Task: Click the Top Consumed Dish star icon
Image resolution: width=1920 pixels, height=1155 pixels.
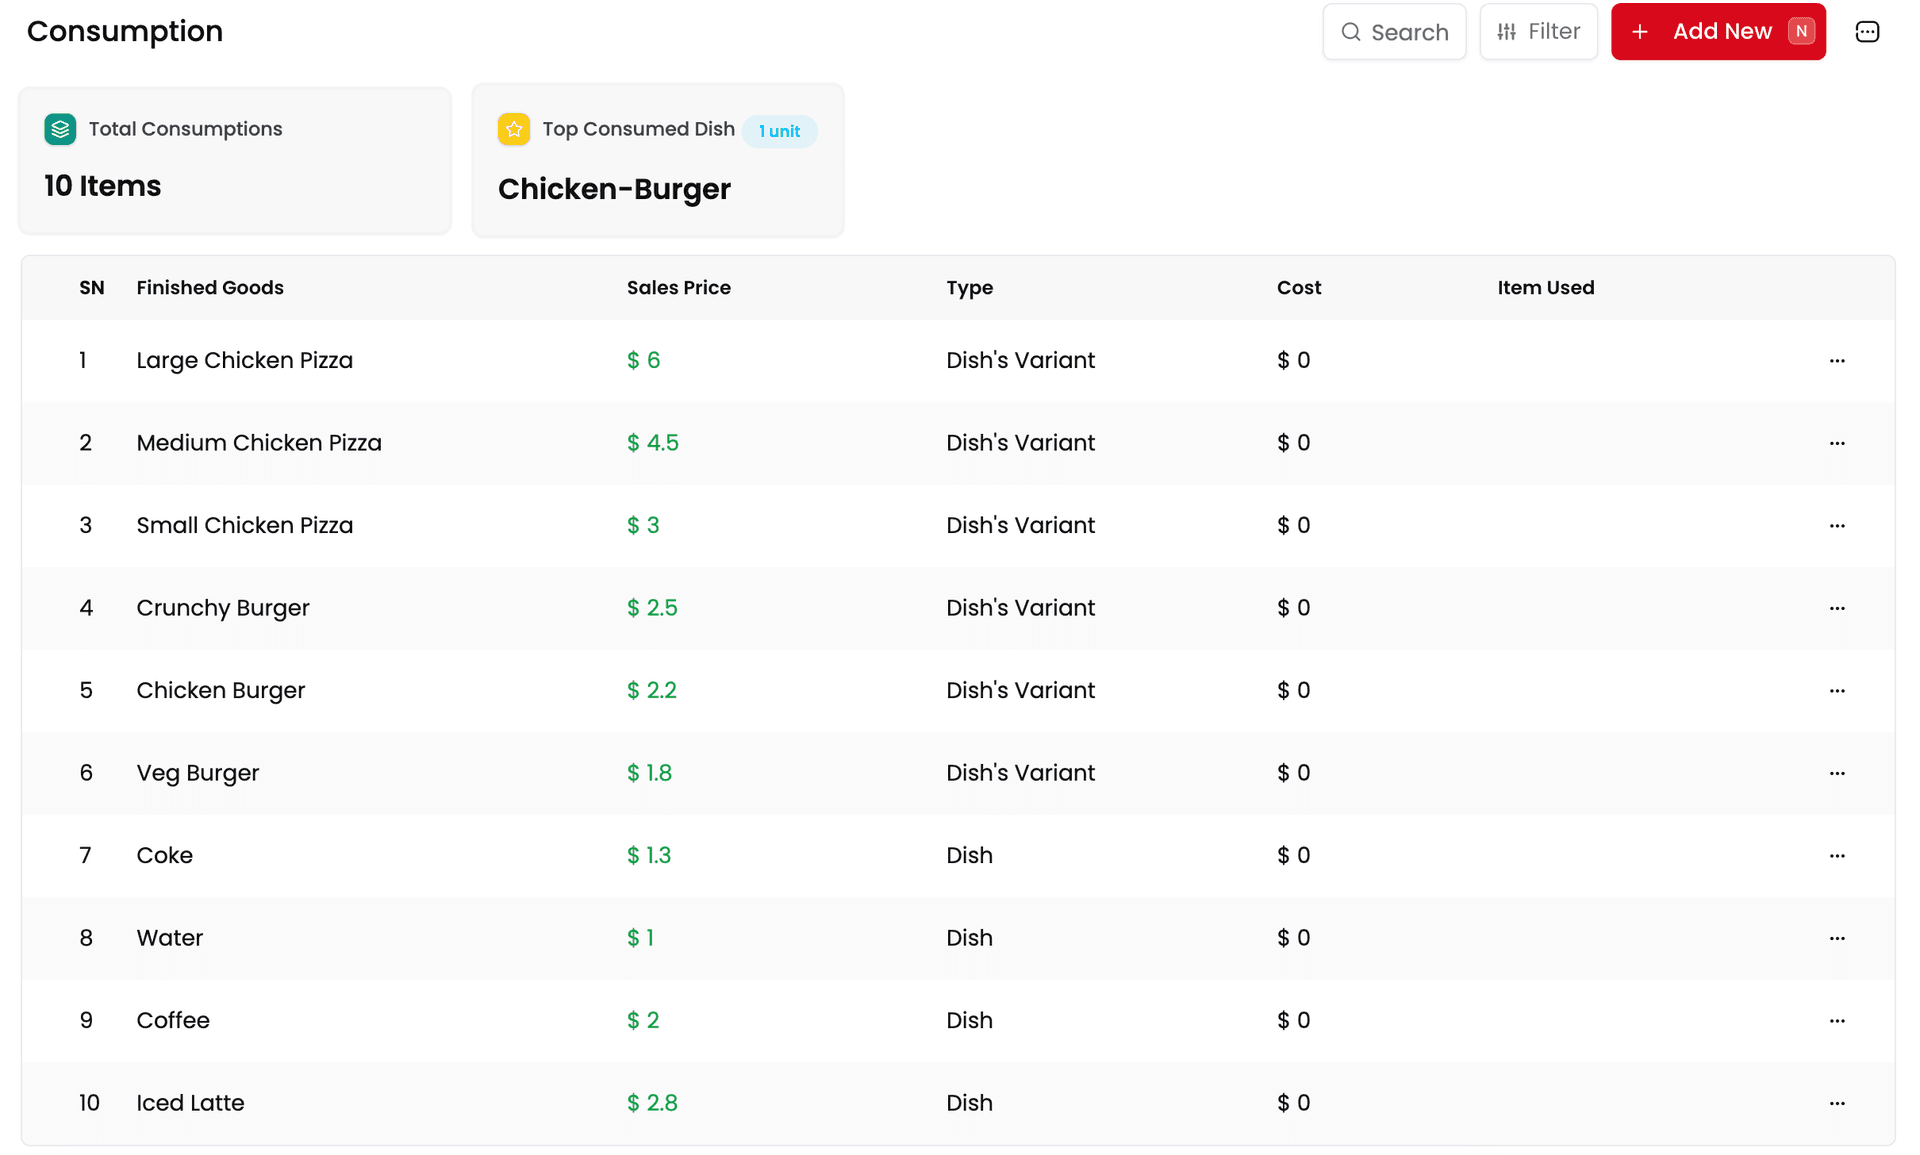Action: (x=513, y=129)
